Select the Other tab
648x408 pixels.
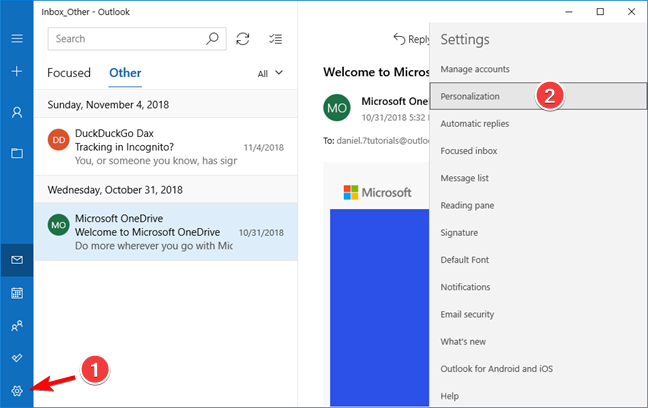(125, 73)
